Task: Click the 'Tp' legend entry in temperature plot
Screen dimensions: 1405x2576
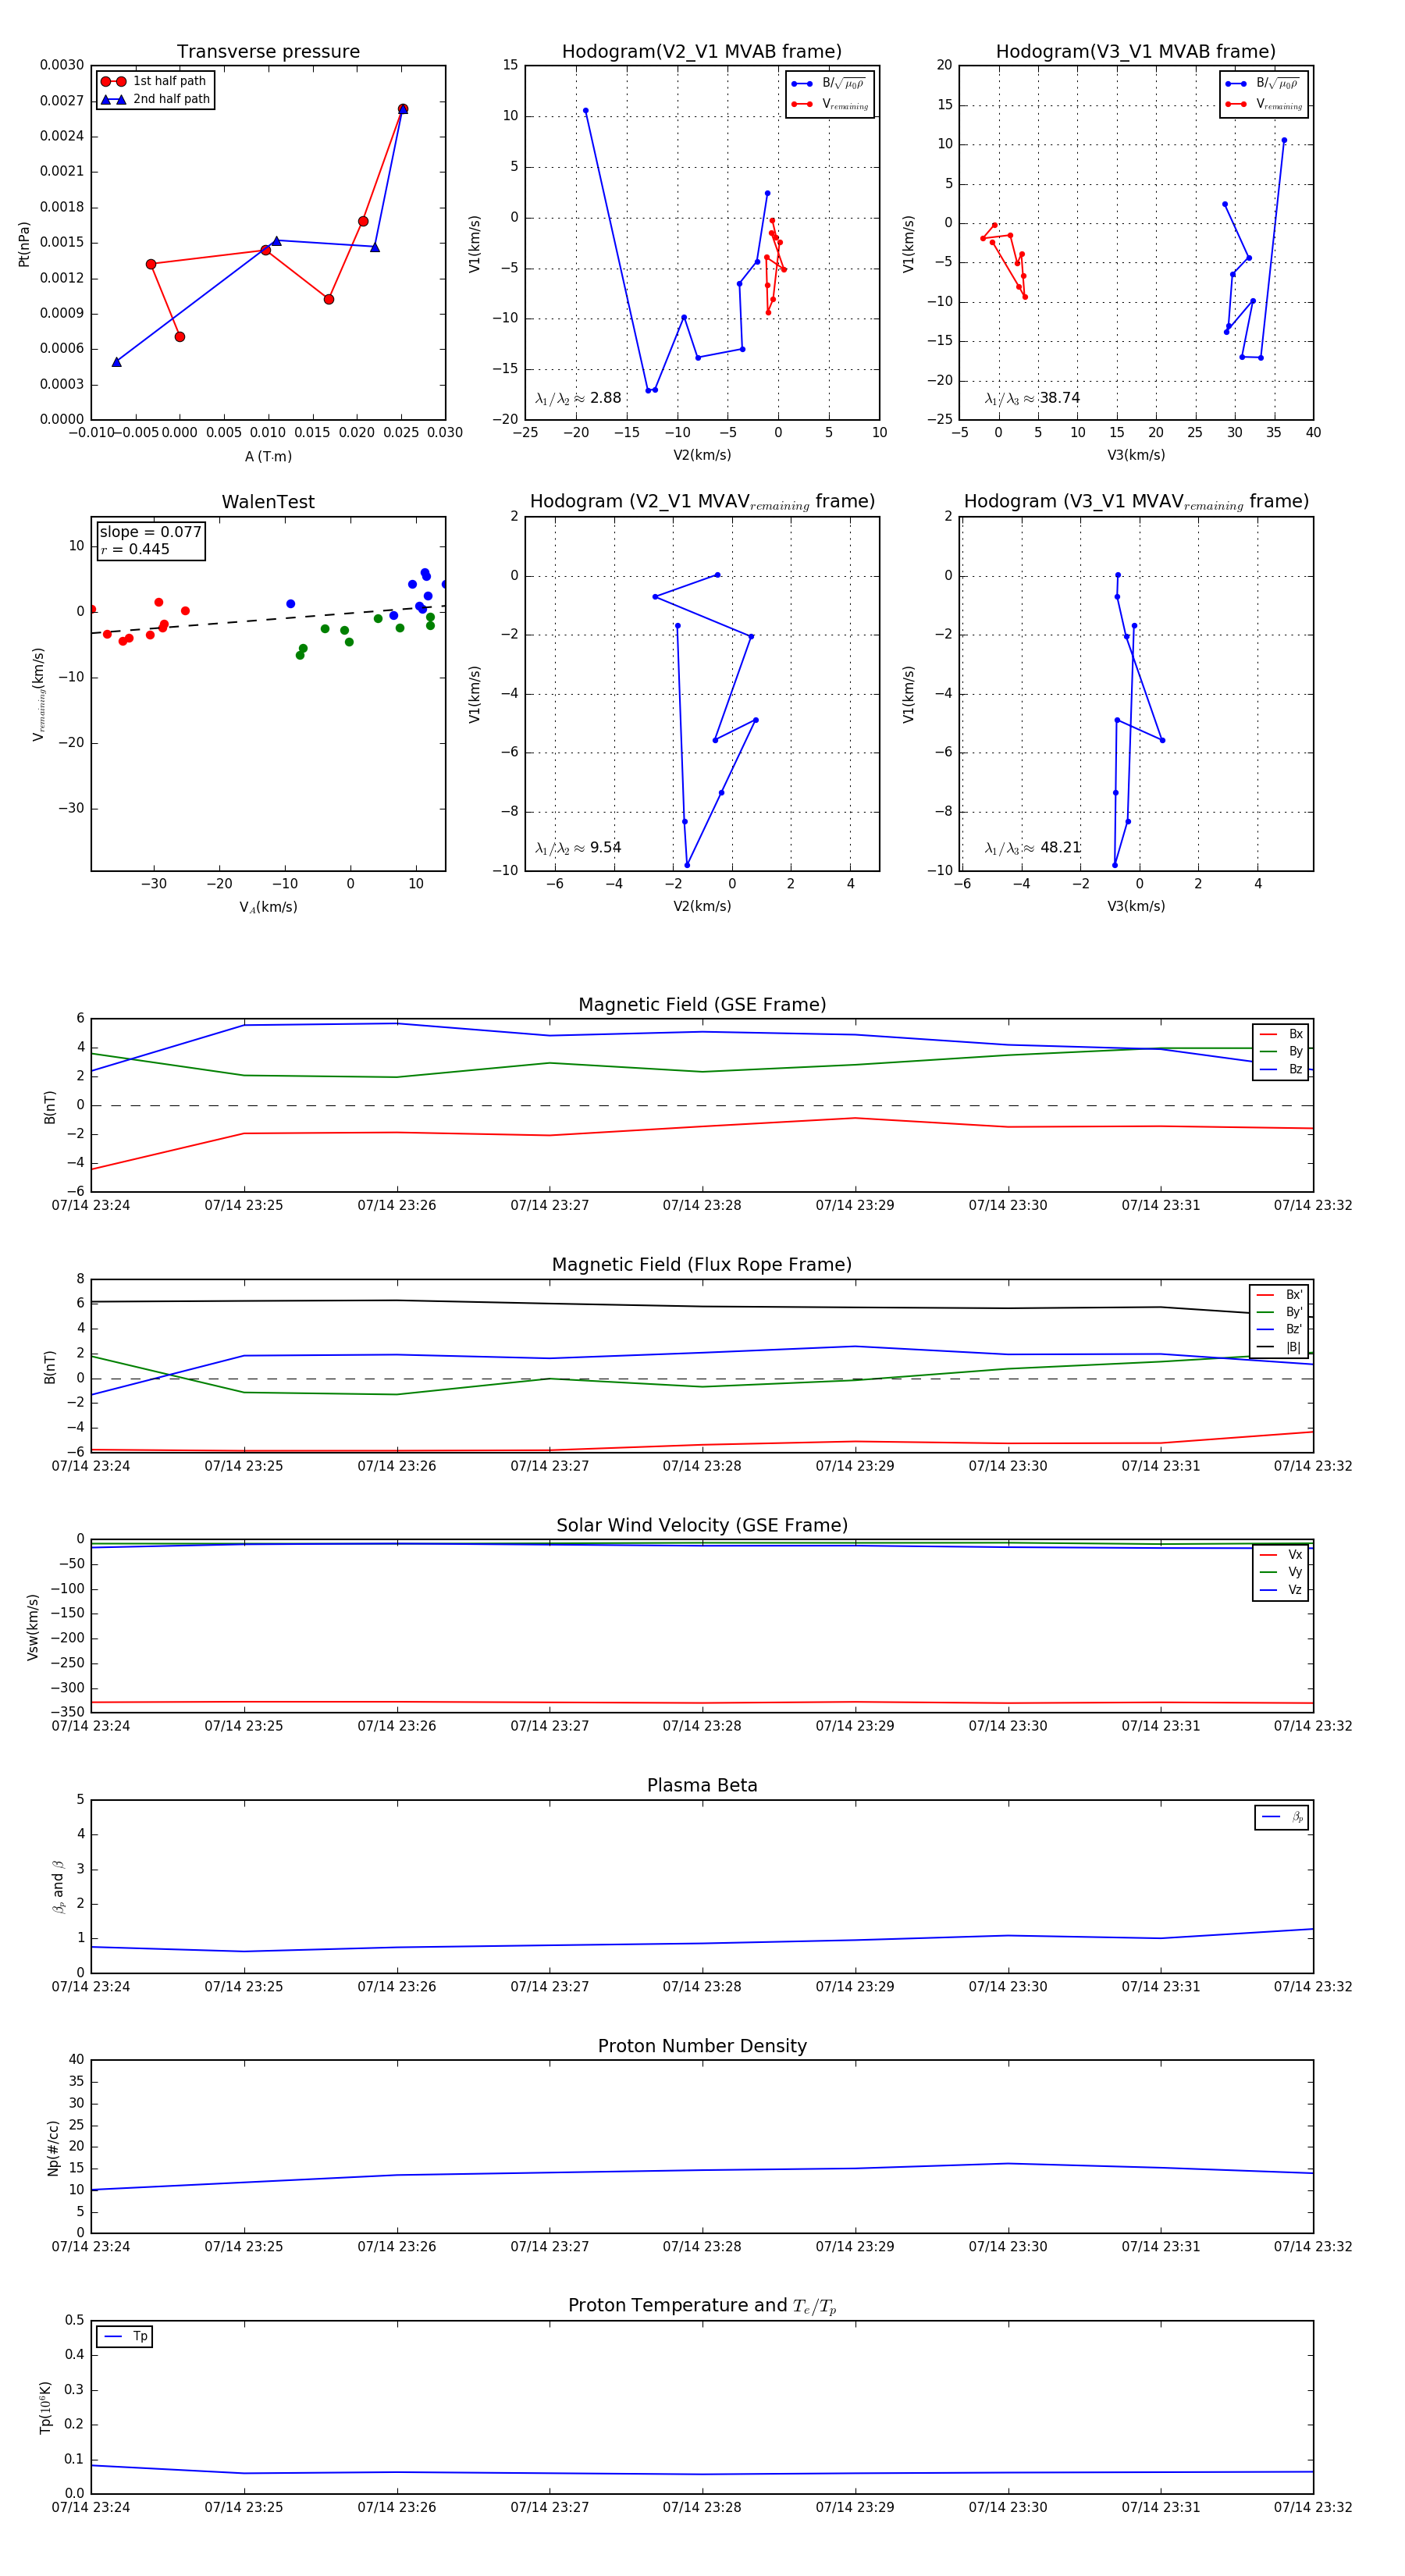Action: [x=125, y=2336]
